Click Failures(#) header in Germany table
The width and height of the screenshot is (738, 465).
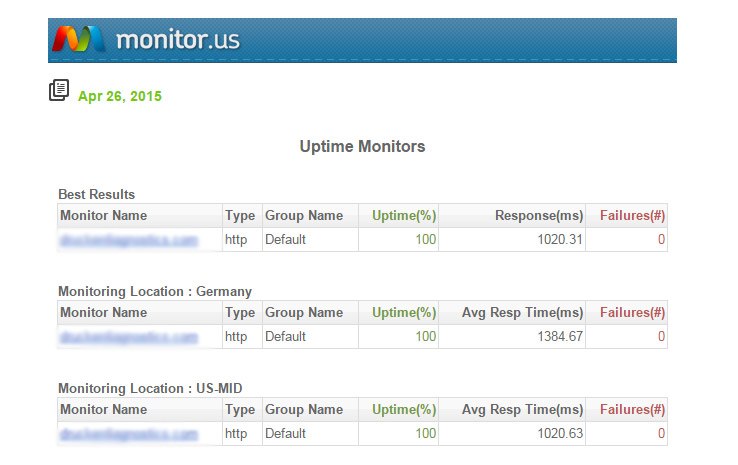coord(632,313)
